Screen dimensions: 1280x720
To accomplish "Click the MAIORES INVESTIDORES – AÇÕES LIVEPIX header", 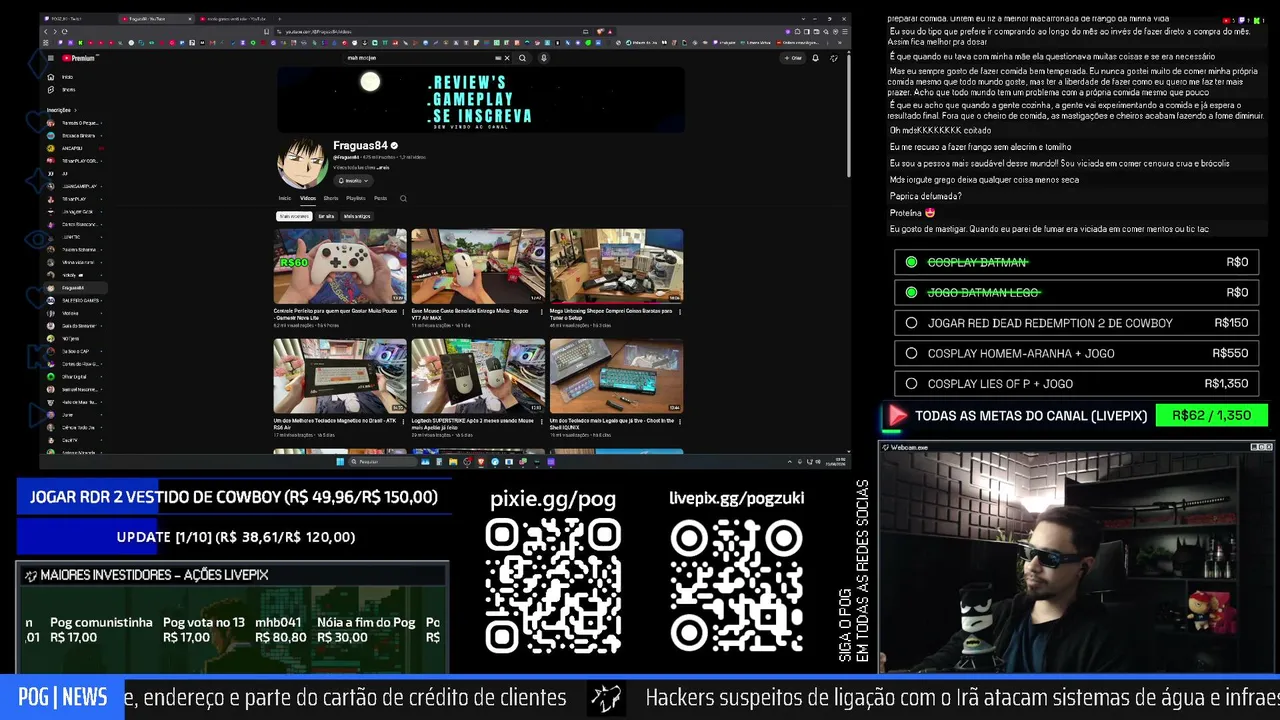I will coord(232,575).
